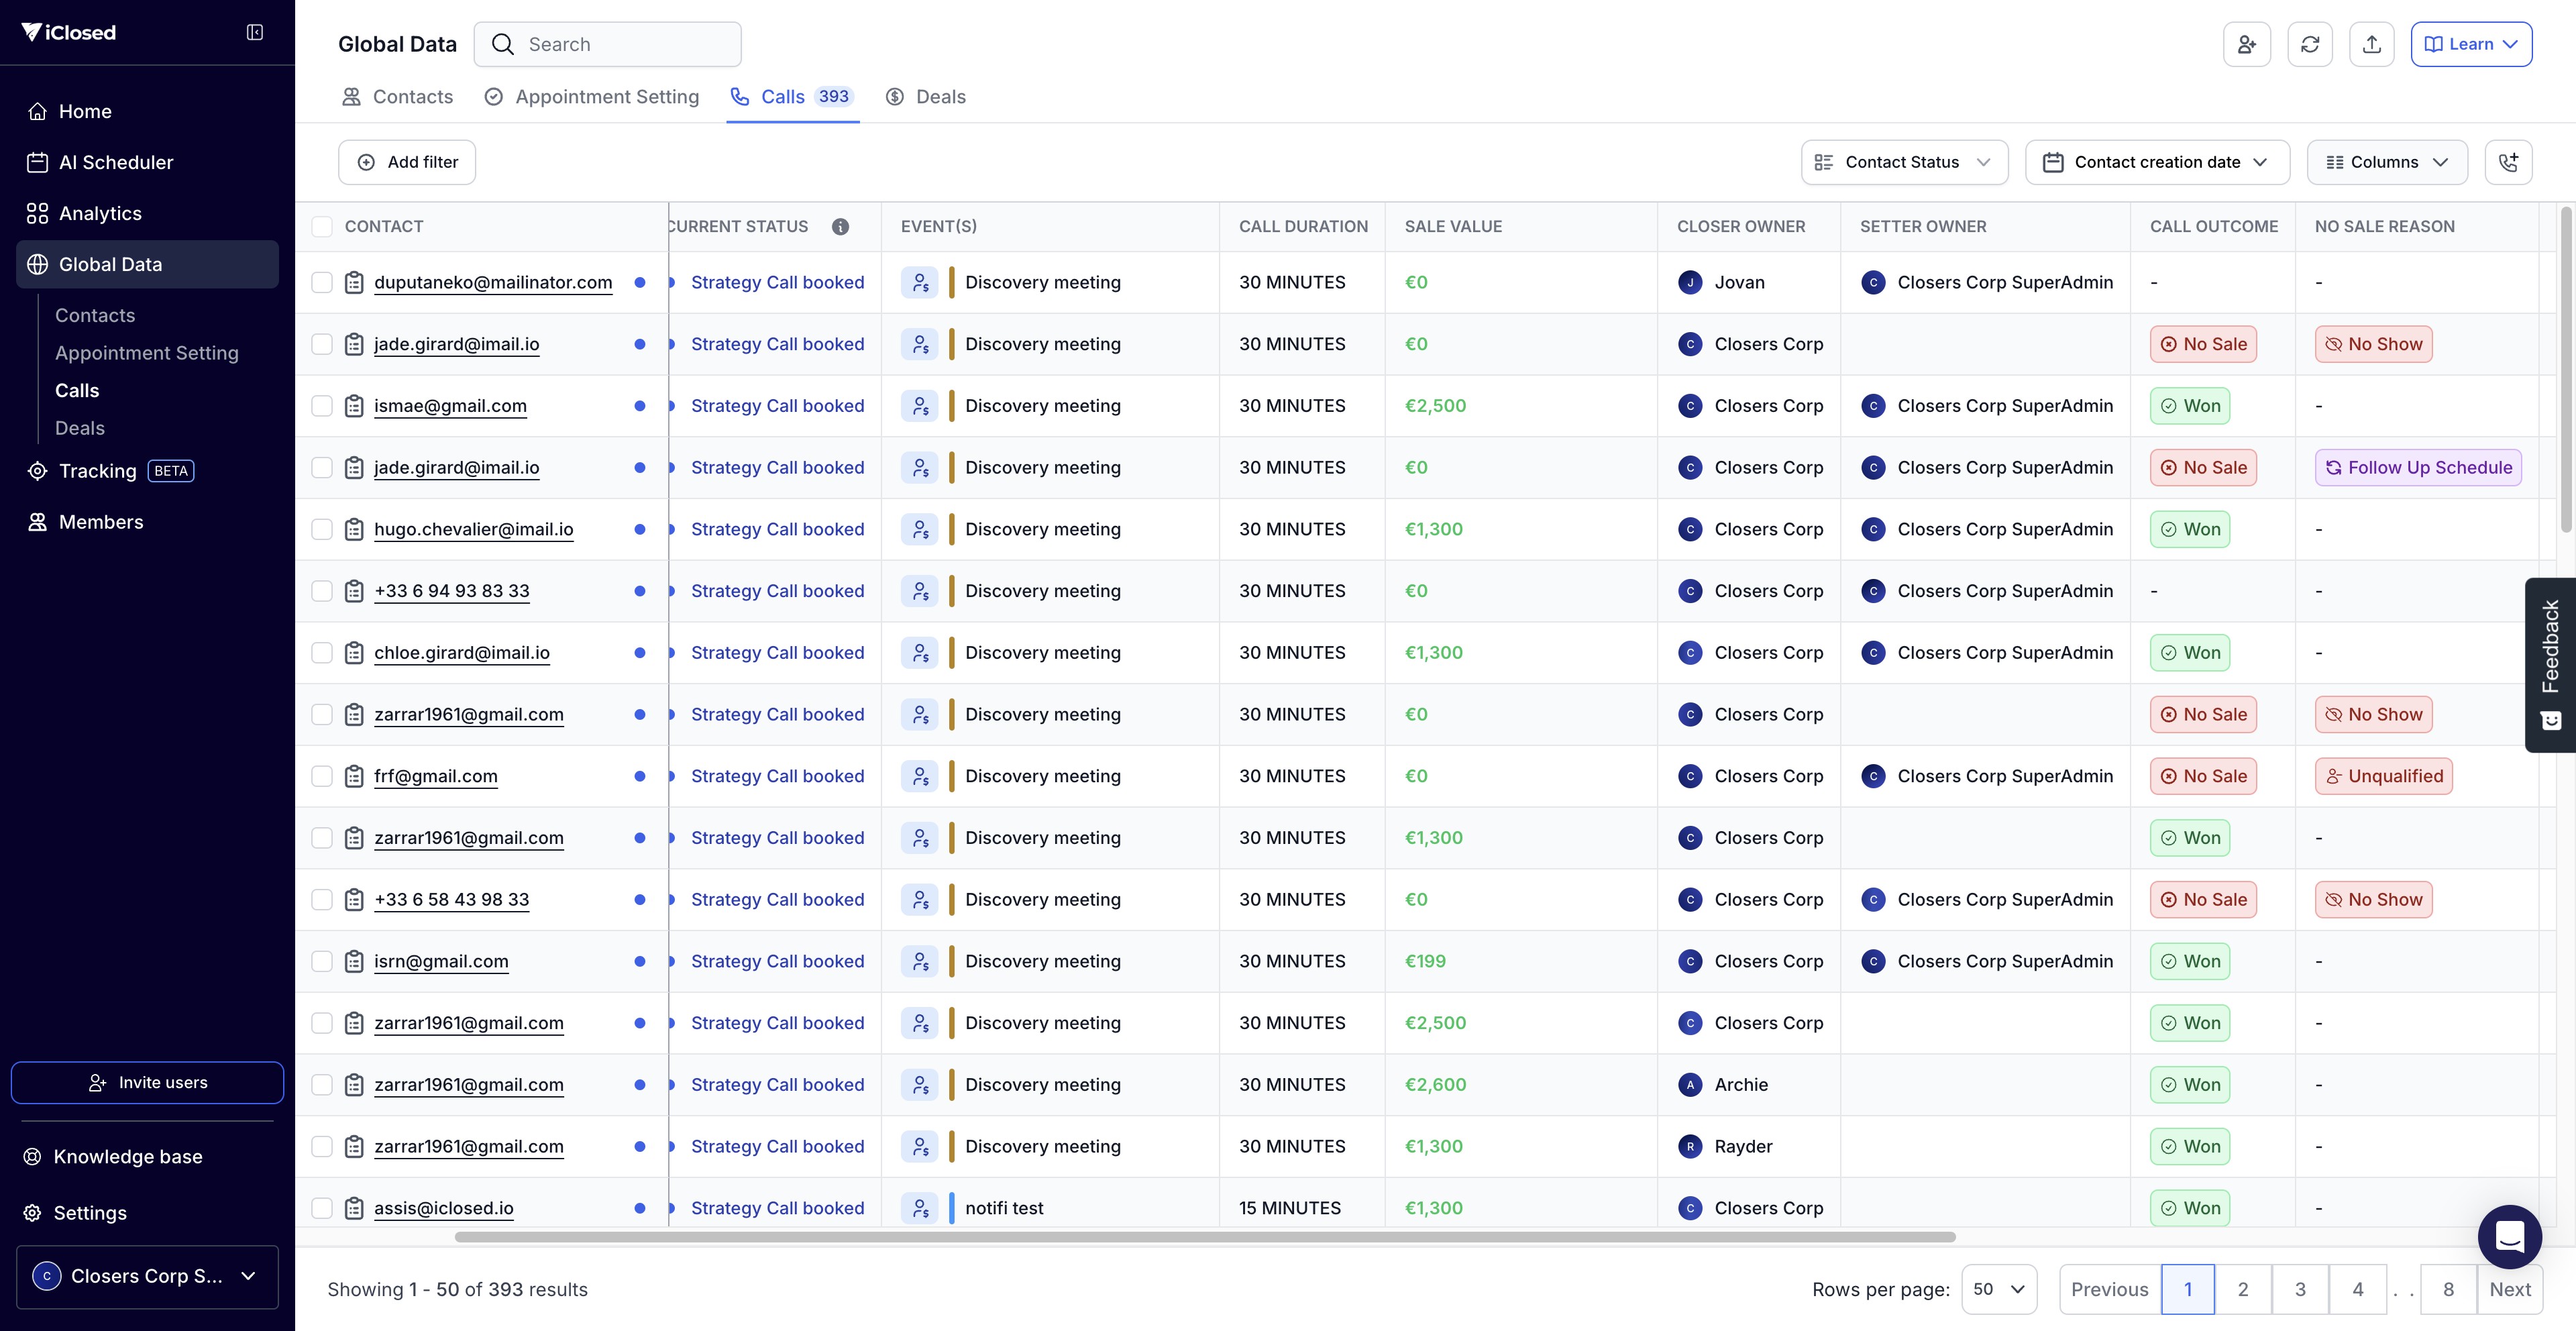The image size is (2576, 1331).
Task: Toggle the select-all checkbox in the Contact header
Action: (x=322, y=227)
